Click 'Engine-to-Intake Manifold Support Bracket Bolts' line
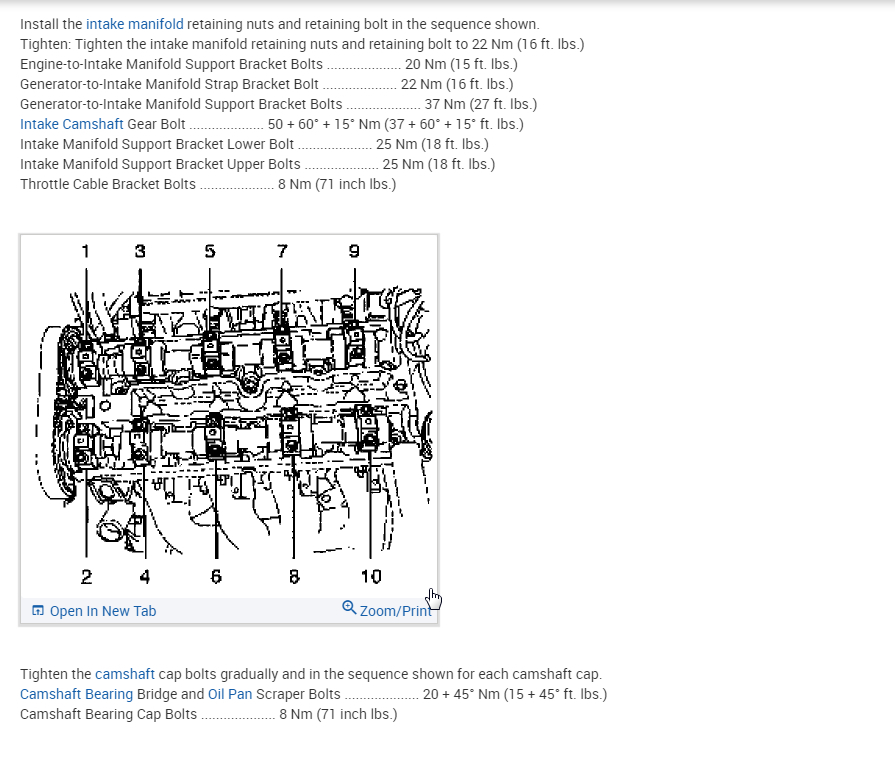895x758 pixels. click(269, 64)
